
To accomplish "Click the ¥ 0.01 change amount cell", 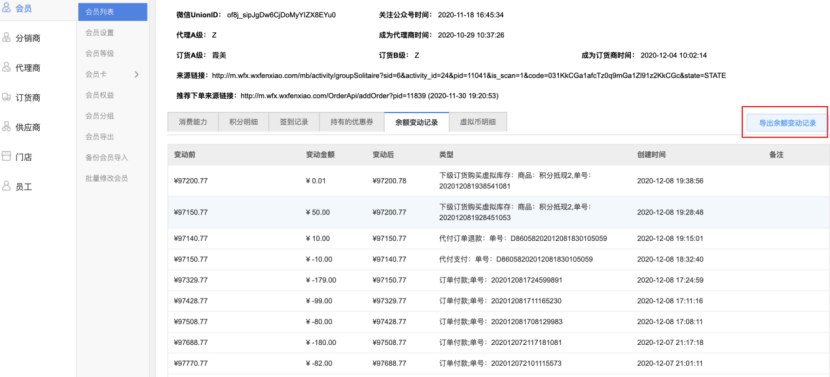I will pos(316,181).
